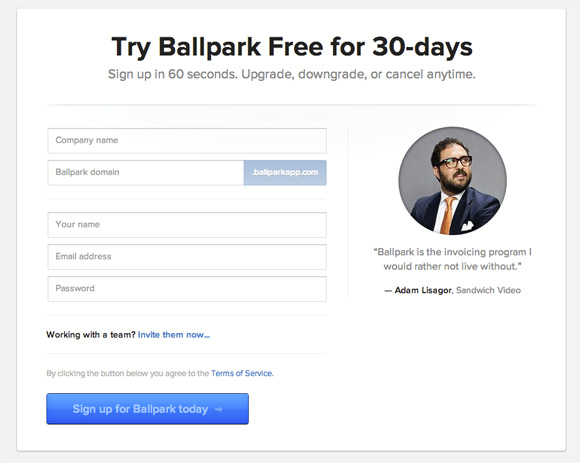Click Adam Lisagor's circular portrait photo
This screenshot has height=463, width=580.
pyautogui.click(x=452, y=181)
